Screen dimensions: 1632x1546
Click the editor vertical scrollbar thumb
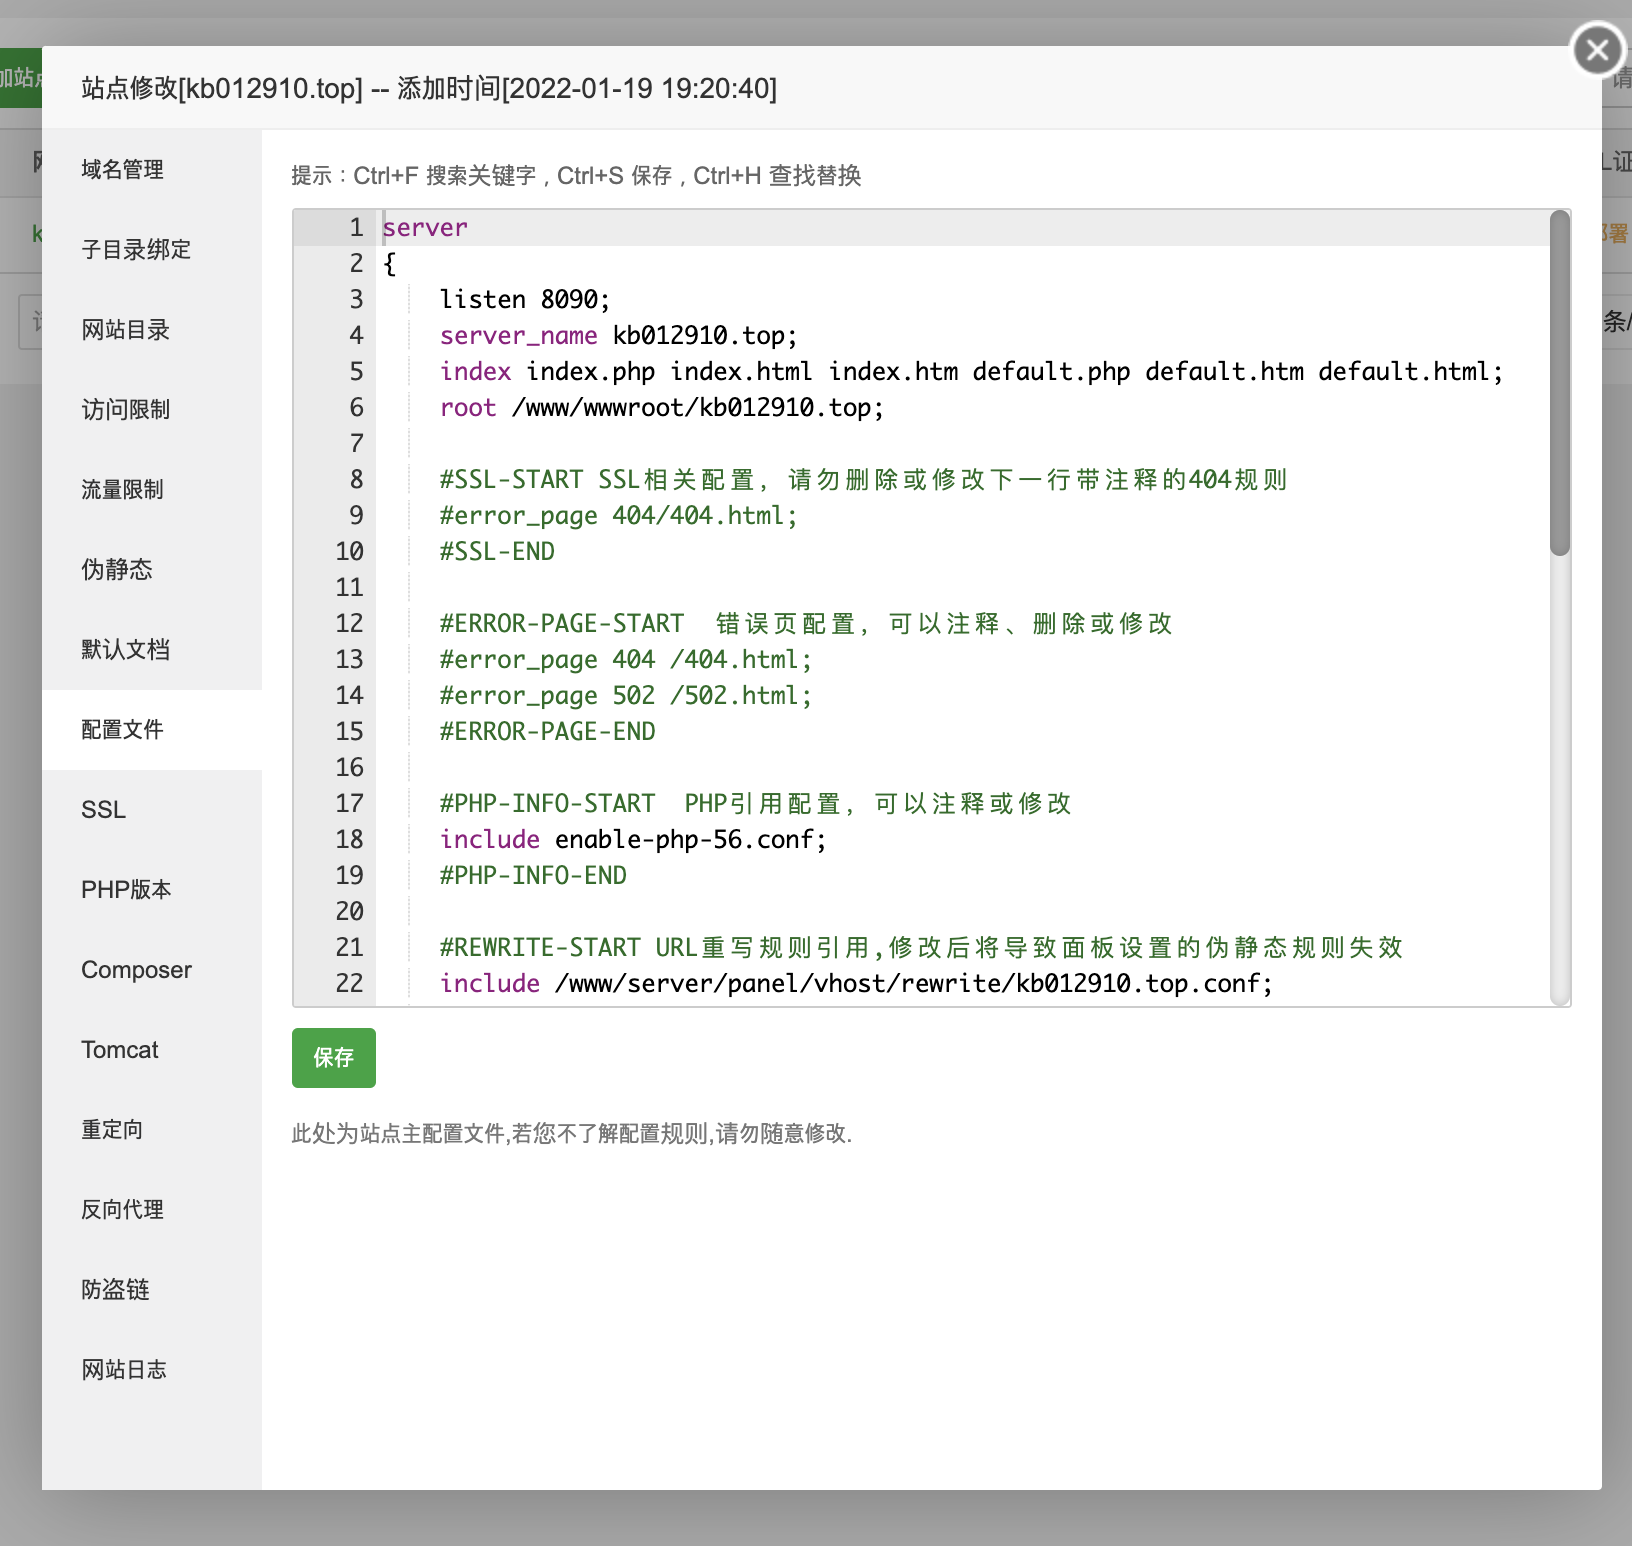[1560, 383]
